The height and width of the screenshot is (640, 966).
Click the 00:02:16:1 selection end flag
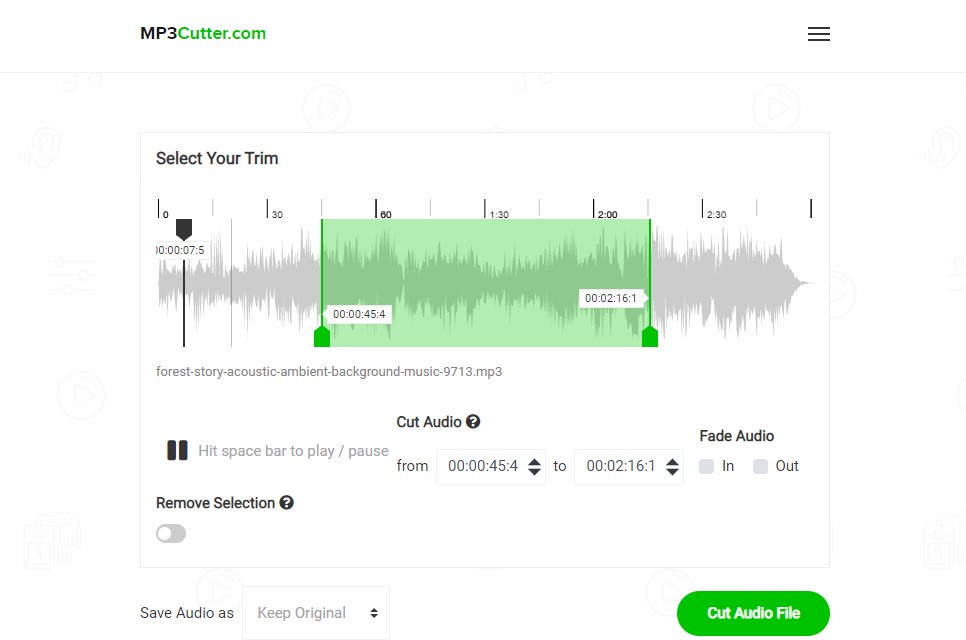tap(612, 297)
